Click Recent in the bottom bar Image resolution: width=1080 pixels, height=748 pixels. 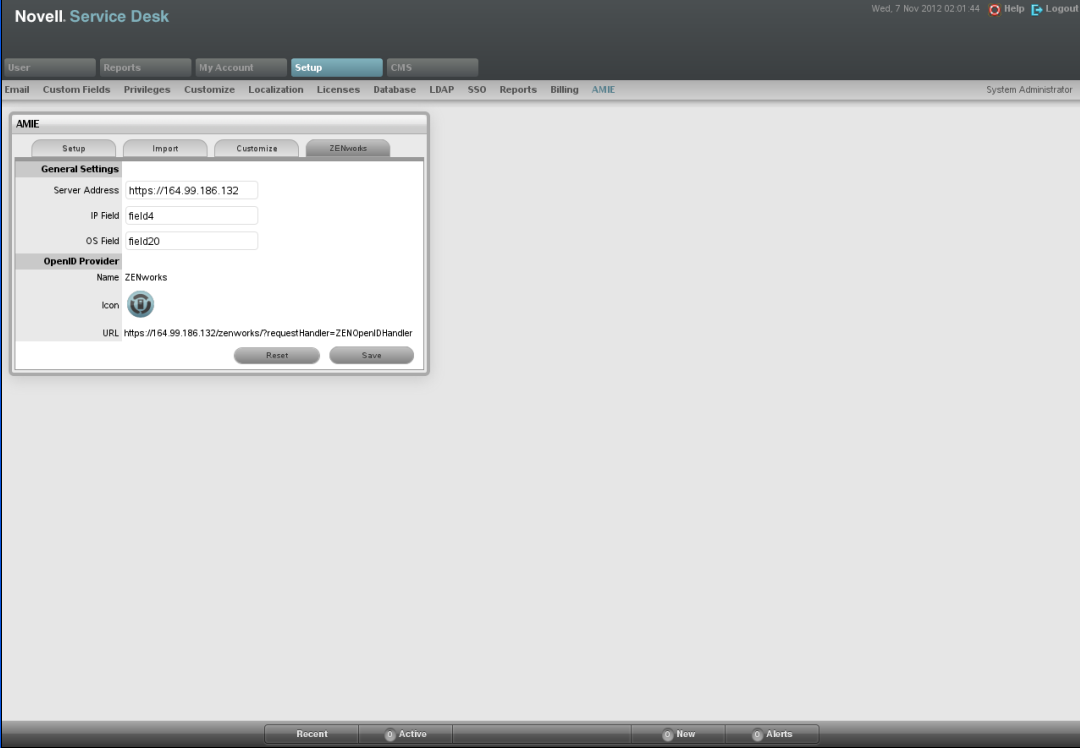311,734
